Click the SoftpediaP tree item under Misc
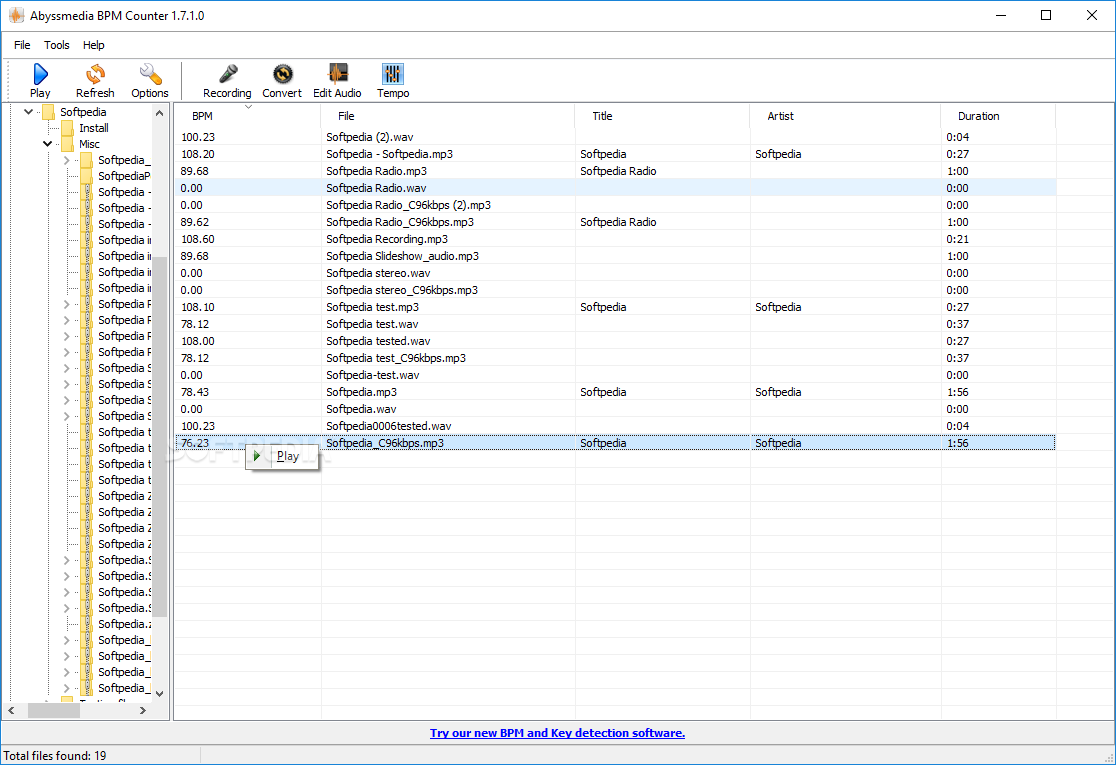The width and height of the screenshot is (1116, 765). pos(124,176)
